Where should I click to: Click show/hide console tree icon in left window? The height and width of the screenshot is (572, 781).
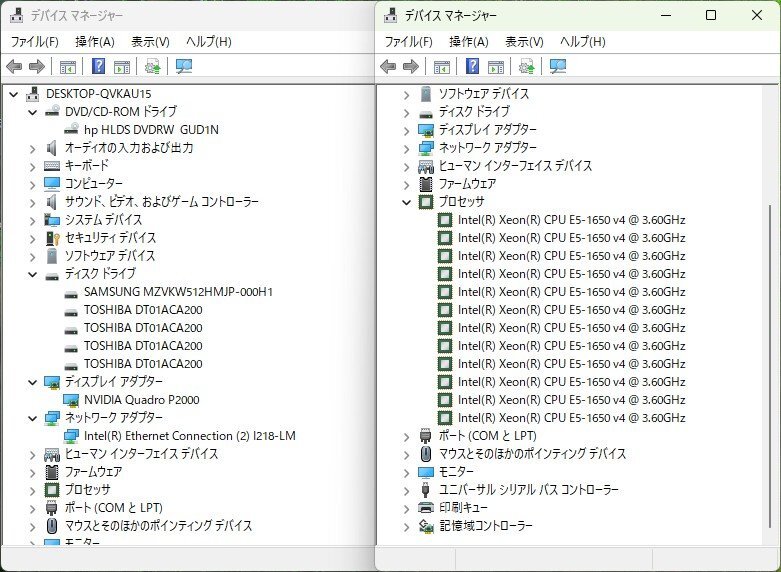[68, 66]
